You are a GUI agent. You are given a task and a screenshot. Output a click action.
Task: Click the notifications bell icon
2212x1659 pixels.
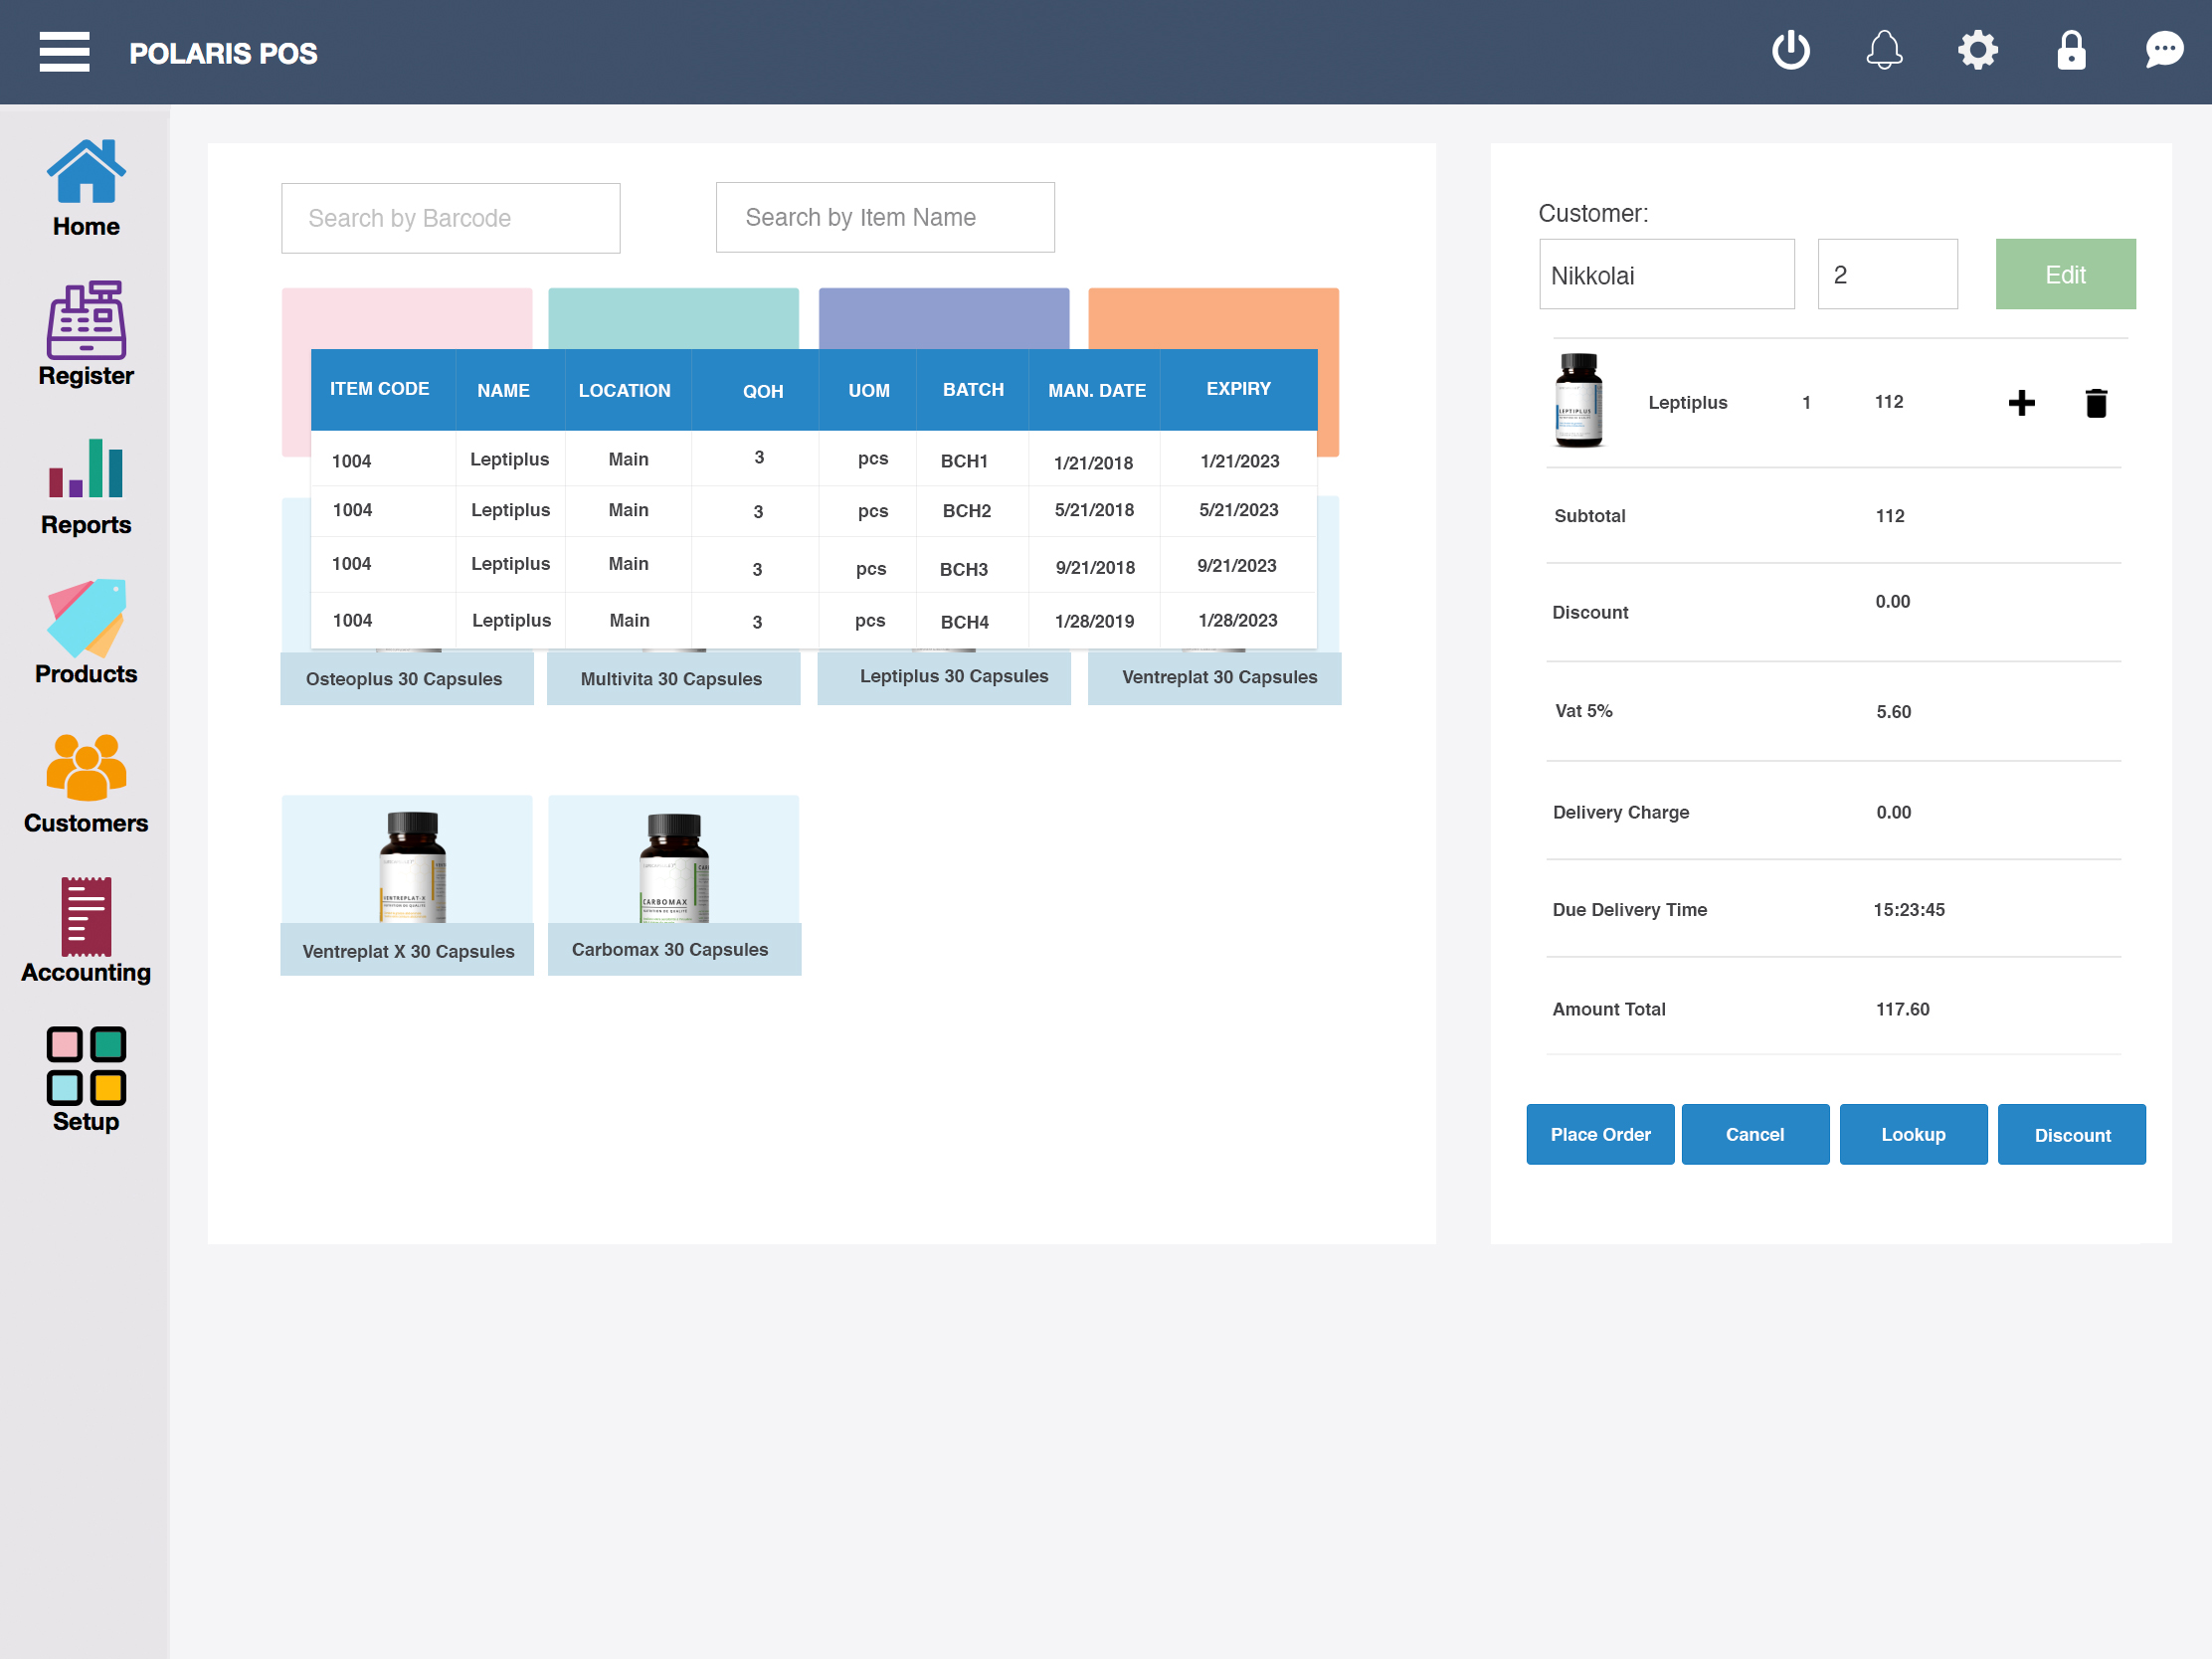click(x=1887, y=49)
